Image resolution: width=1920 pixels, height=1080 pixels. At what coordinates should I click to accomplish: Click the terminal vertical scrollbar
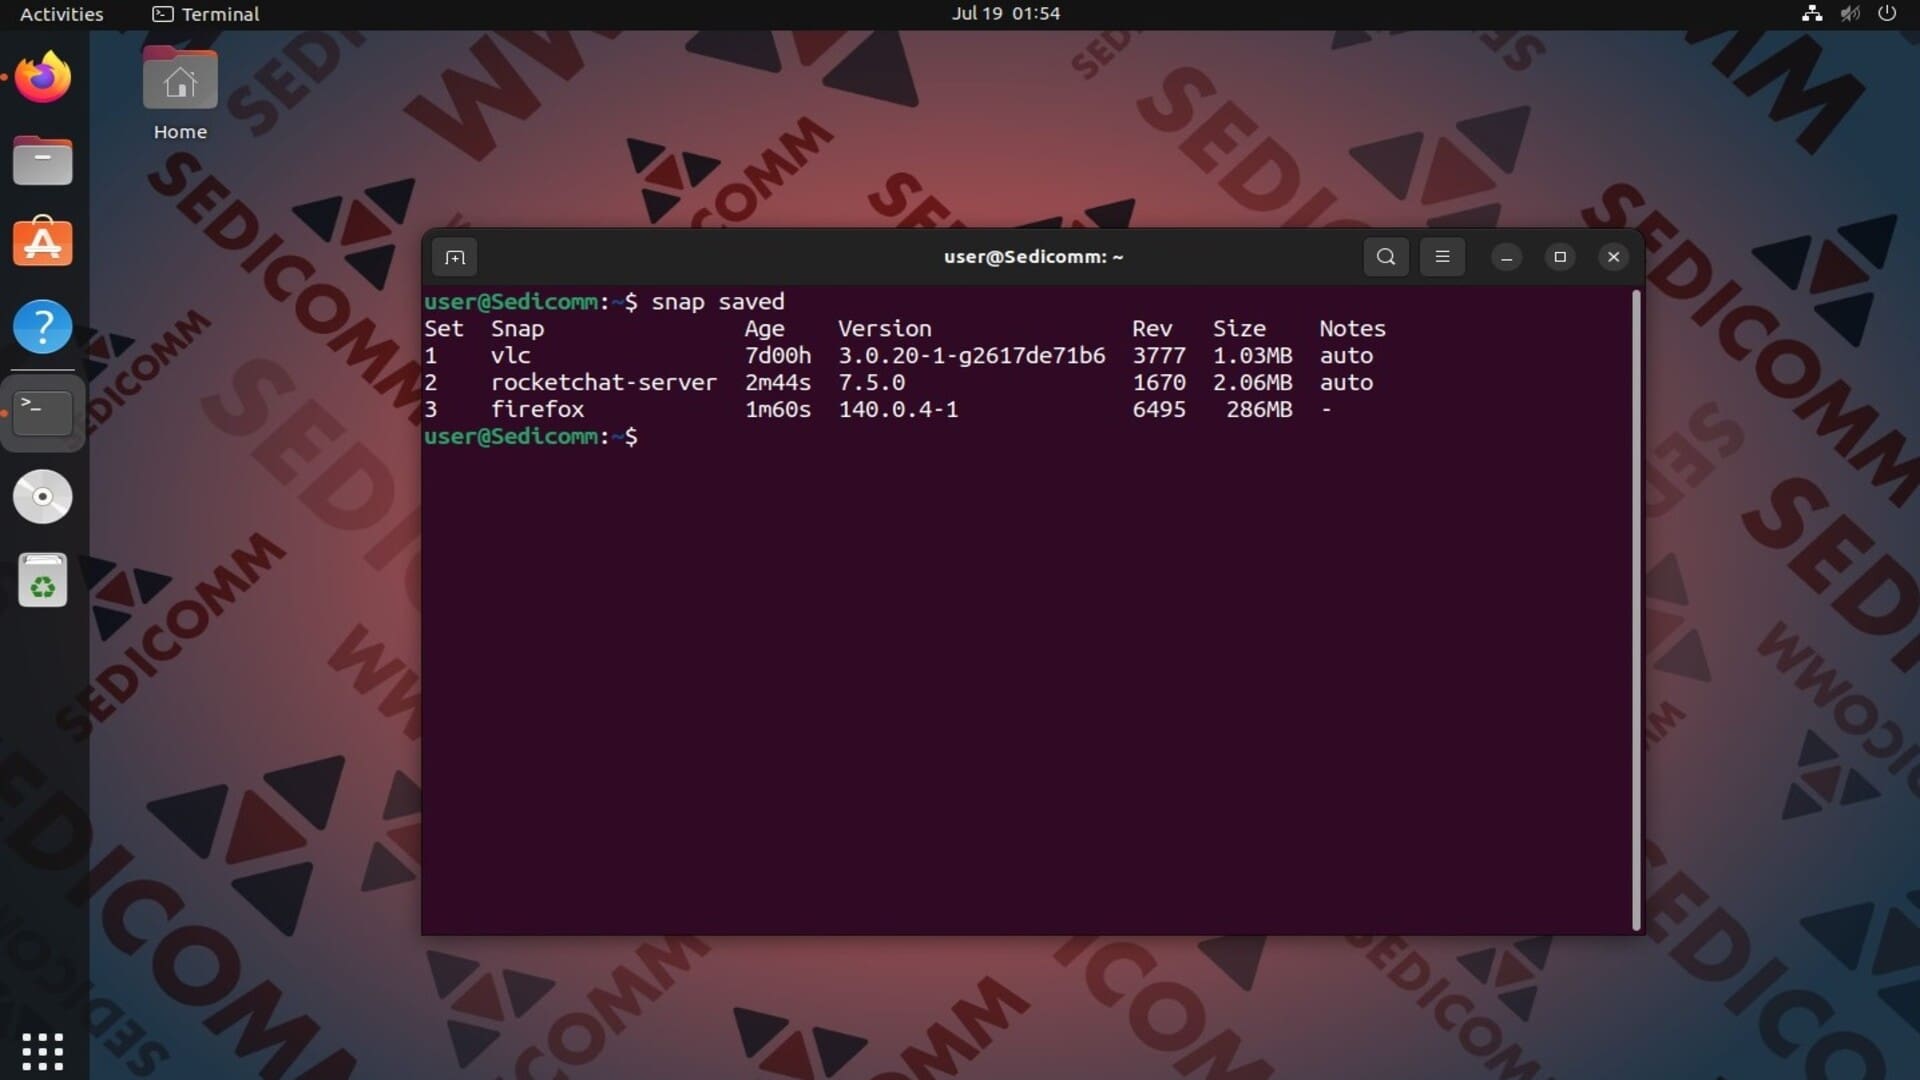click(1636, 610)
